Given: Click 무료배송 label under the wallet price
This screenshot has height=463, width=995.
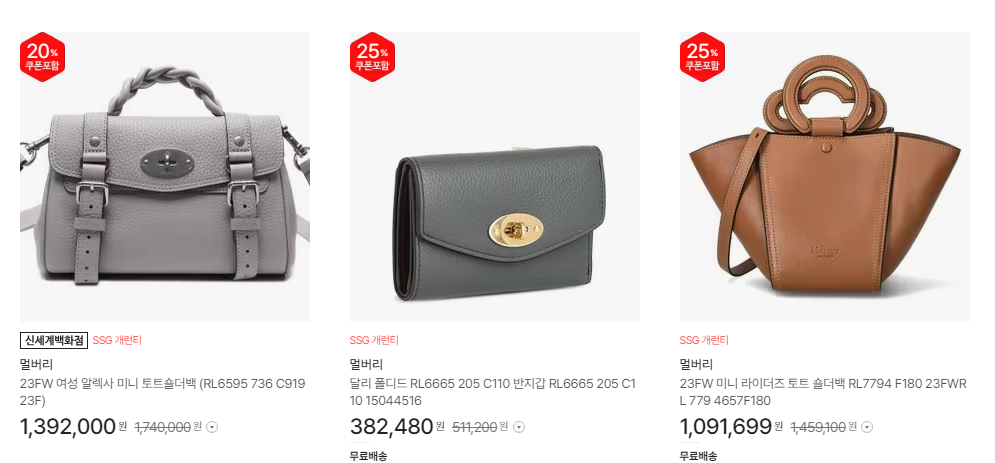Looking at the screenshot, I should (x=369, y=456).
